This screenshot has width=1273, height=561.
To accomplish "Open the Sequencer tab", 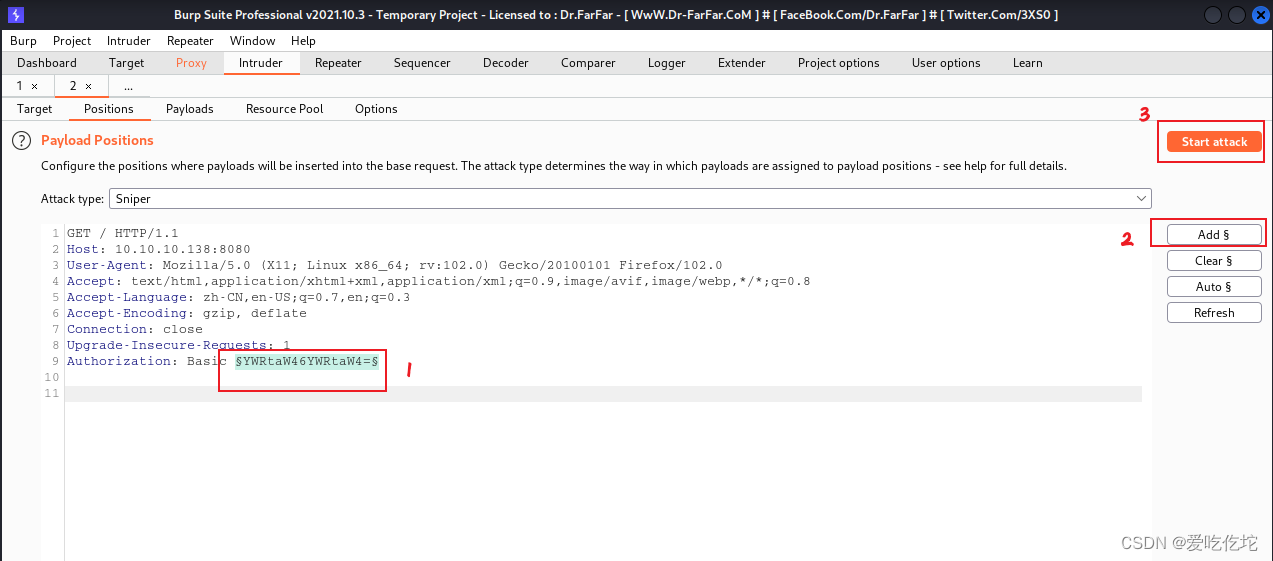I will pyautogui.click(x=422, y=63).
